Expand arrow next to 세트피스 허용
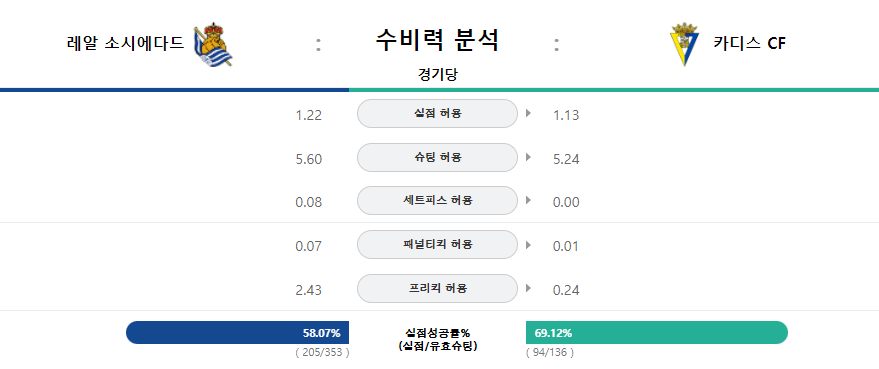The height and width of the screenshot is (369, 879). pyautogui.click(x=528, y=201)
